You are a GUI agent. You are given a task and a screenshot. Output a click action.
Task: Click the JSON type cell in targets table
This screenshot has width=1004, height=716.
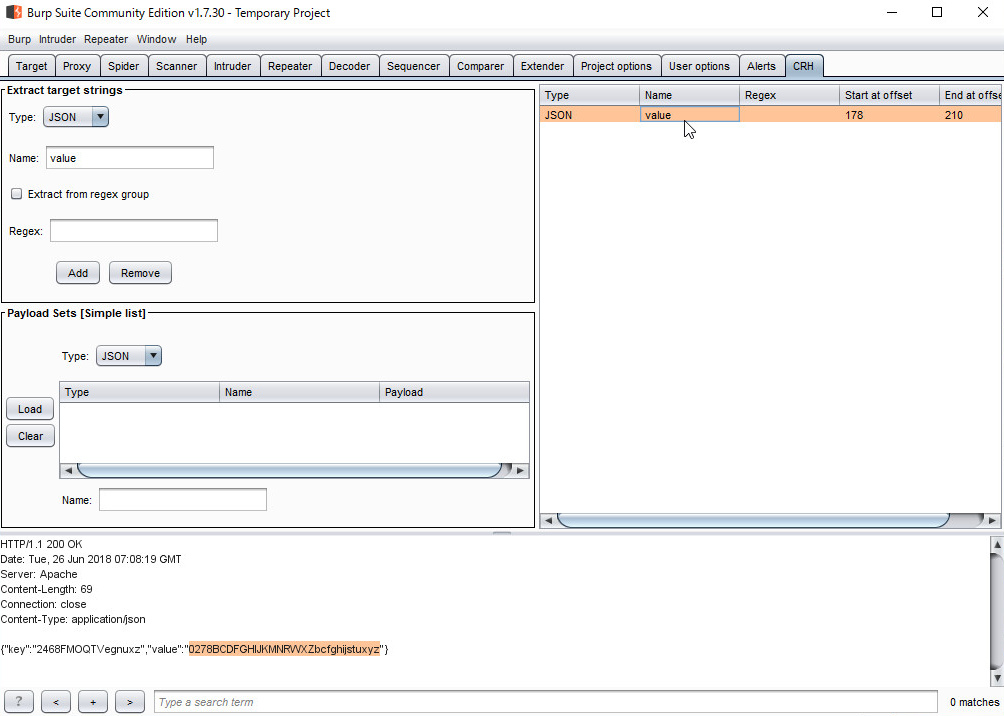589,115
